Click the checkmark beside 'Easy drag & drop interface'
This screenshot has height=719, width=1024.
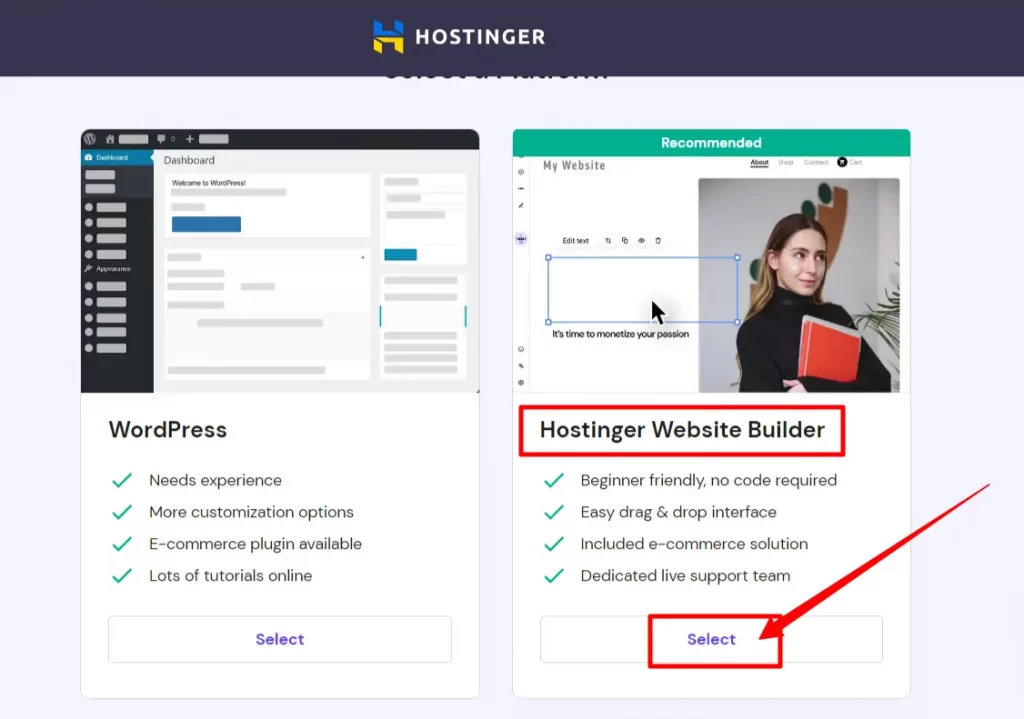[x=554, y=513]
